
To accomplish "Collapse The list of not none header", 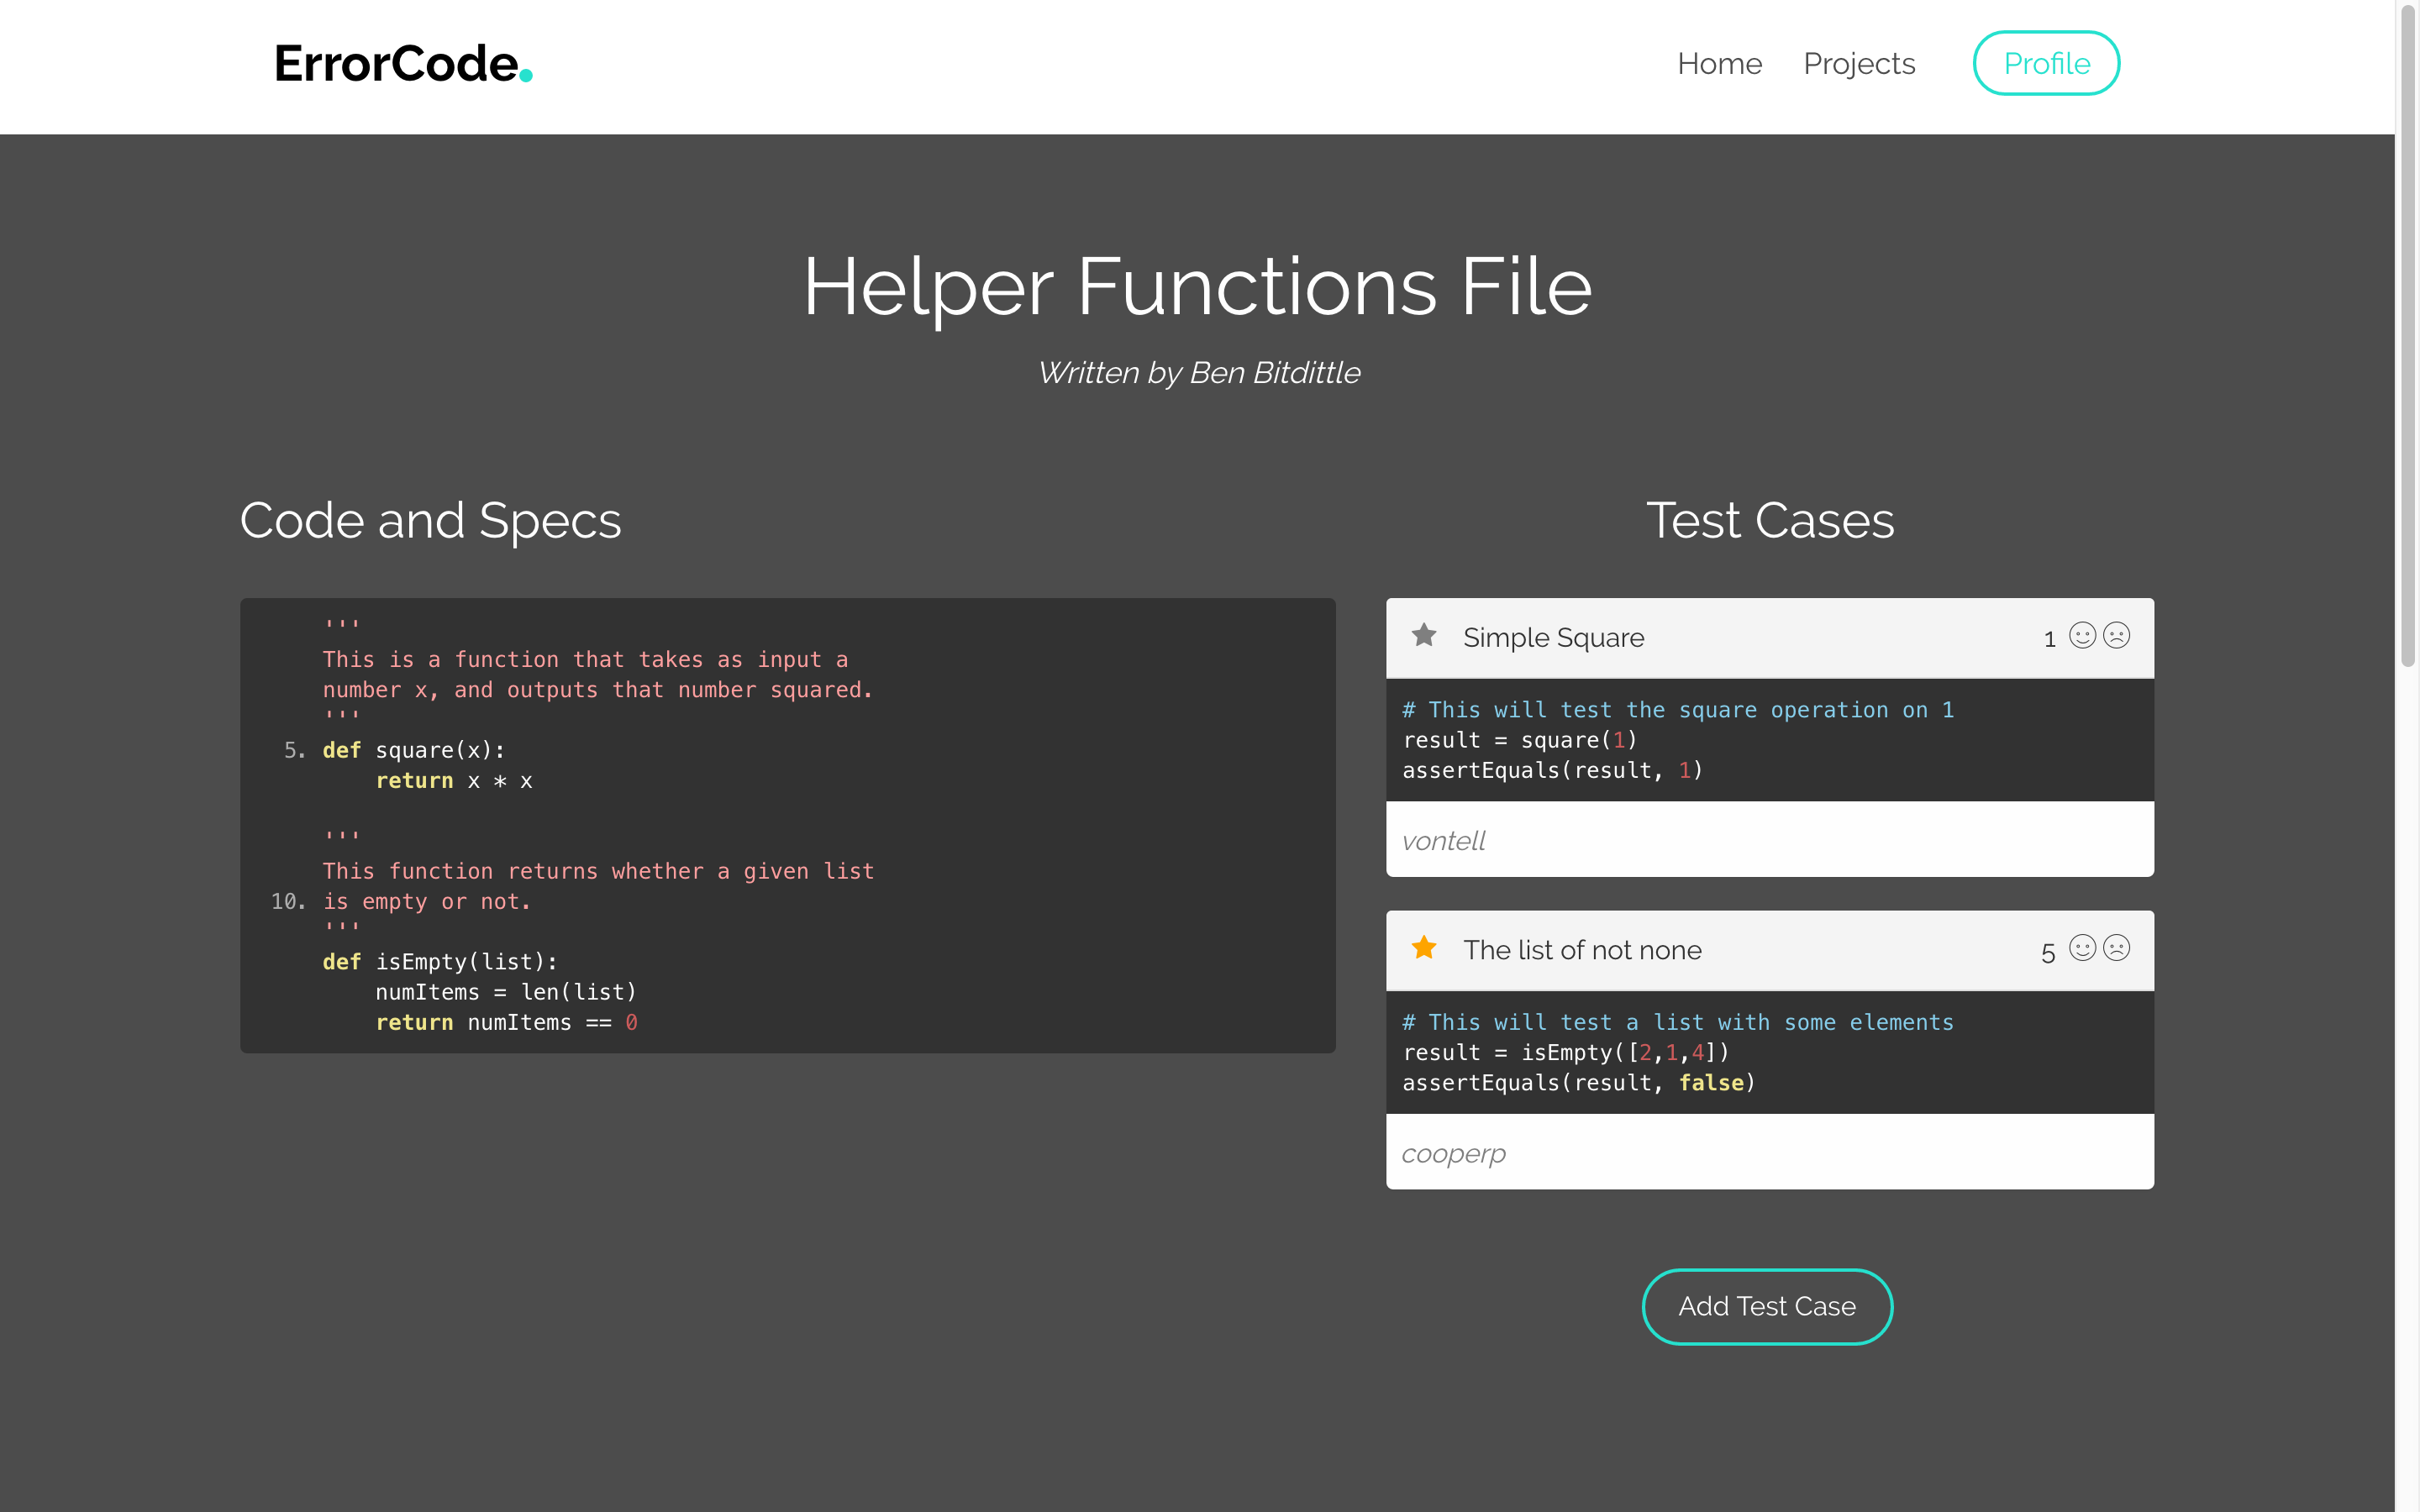I will (1582, 950).
